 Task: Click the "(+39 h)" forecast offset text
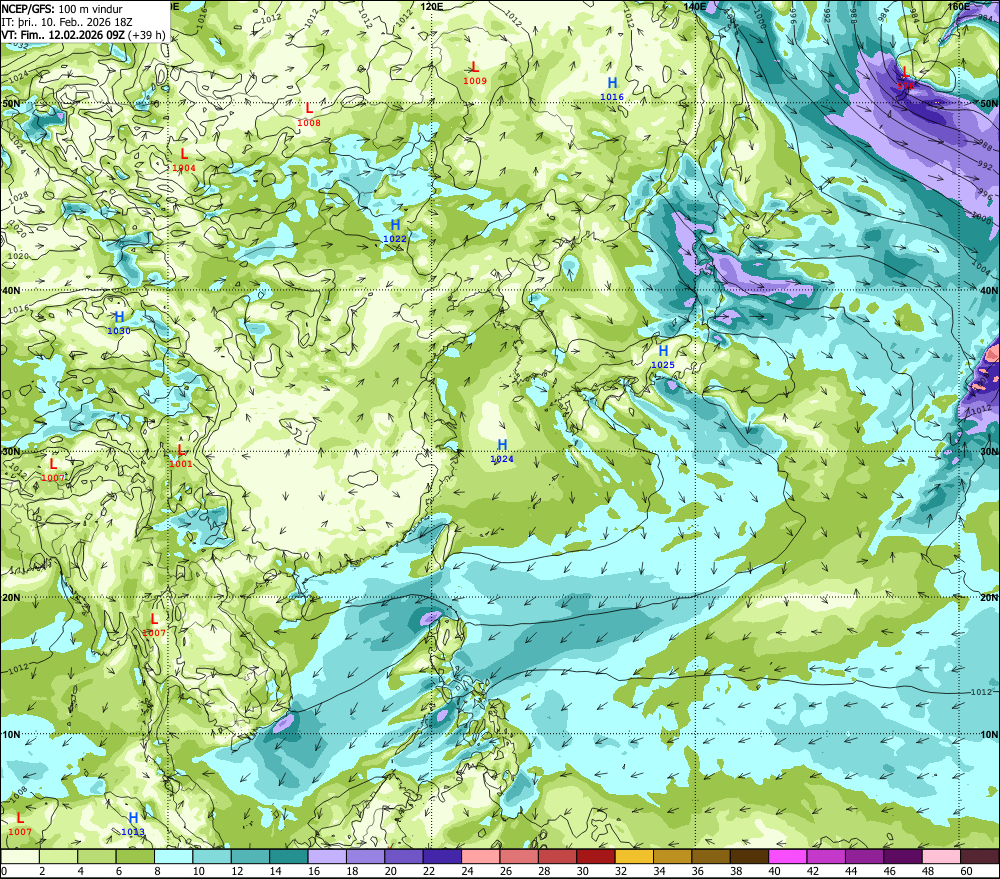(x=146, y=36)
